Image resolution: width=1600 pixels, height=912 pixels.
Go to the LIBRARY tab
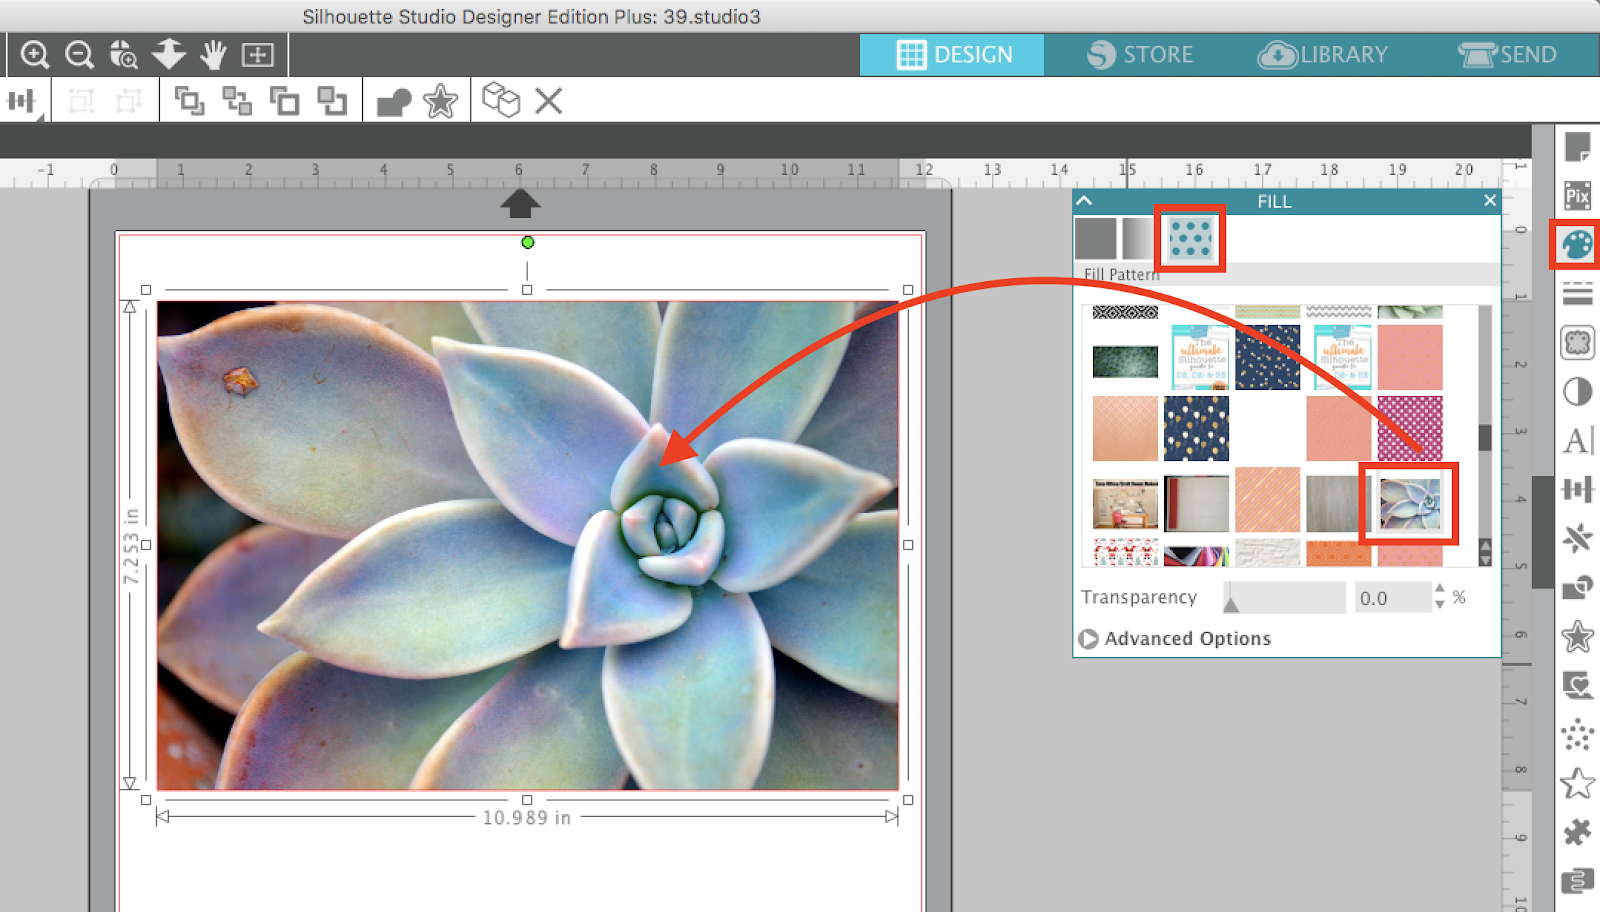[1323, 55]
